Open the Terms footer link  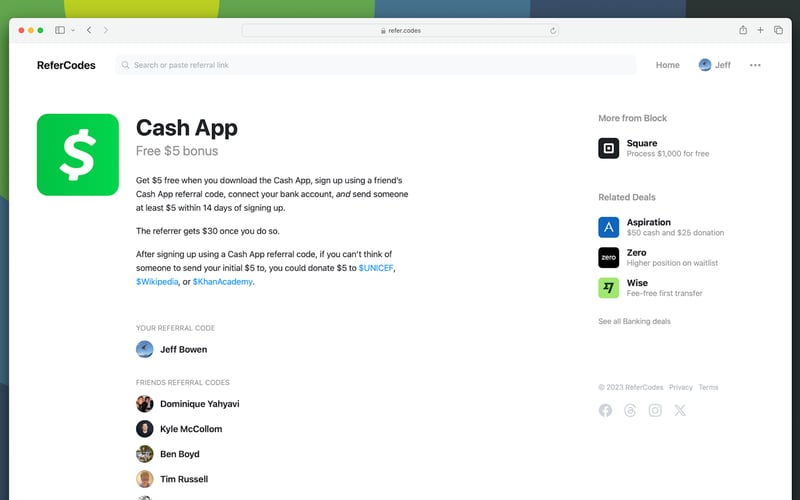click(708, 387)
